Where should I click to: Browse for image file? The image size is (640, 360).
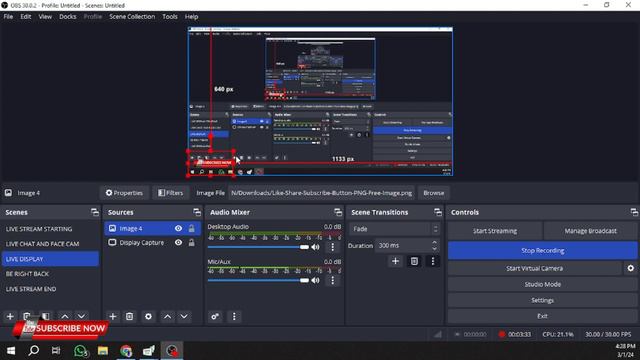point(433,193)
